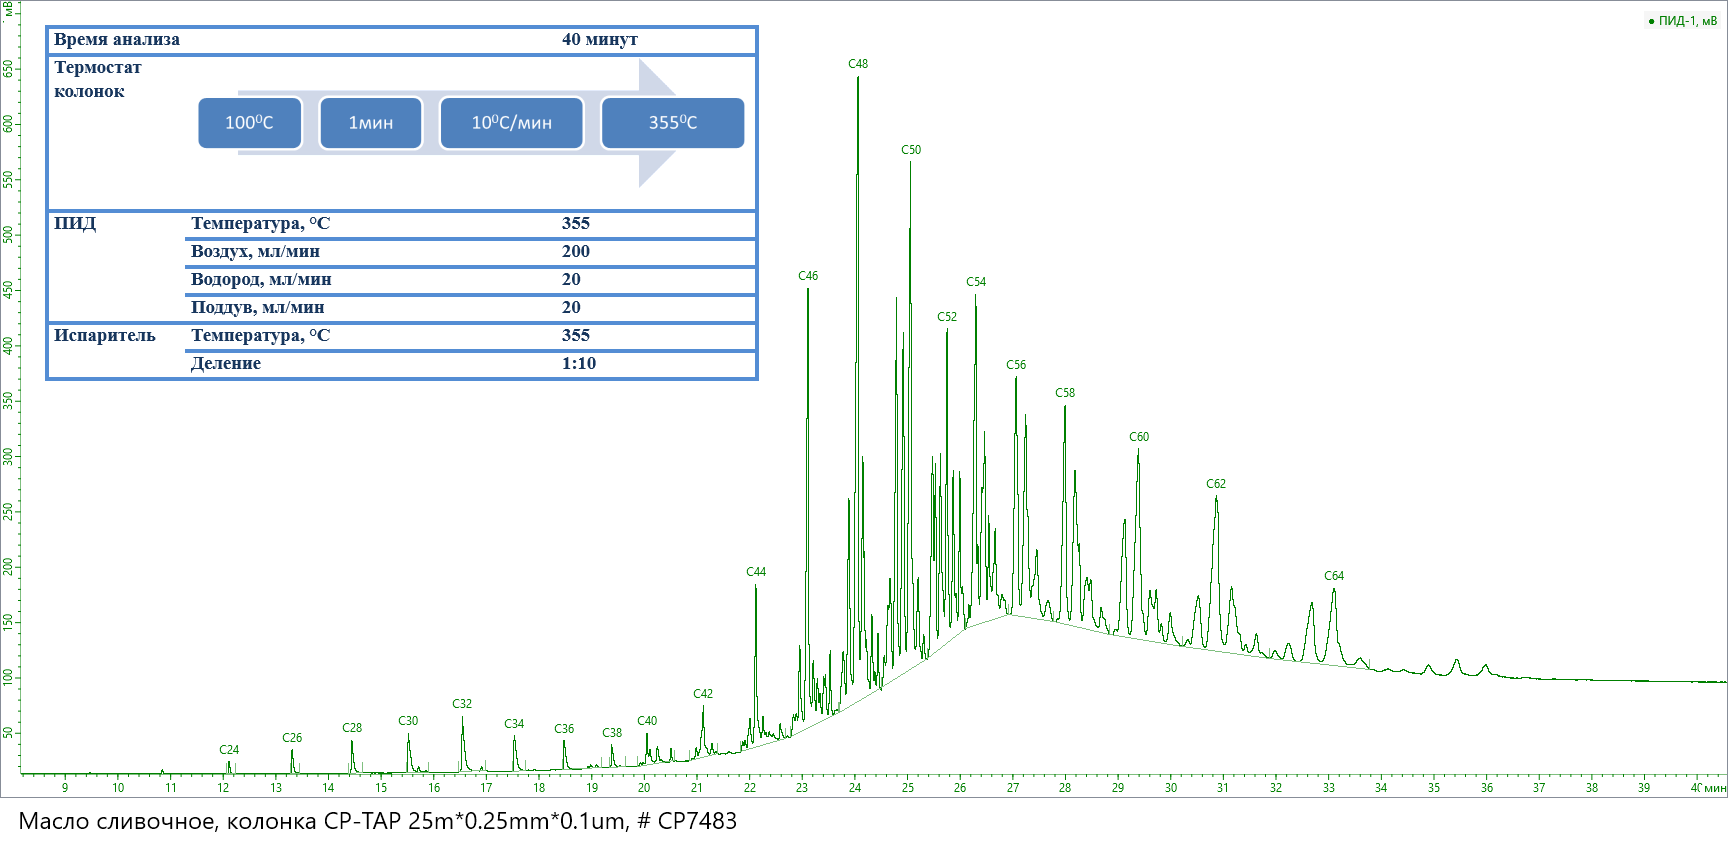Click the 27 minute tick on time axis
Viewport: 1728px width, 842px height.
(1013, 787)
